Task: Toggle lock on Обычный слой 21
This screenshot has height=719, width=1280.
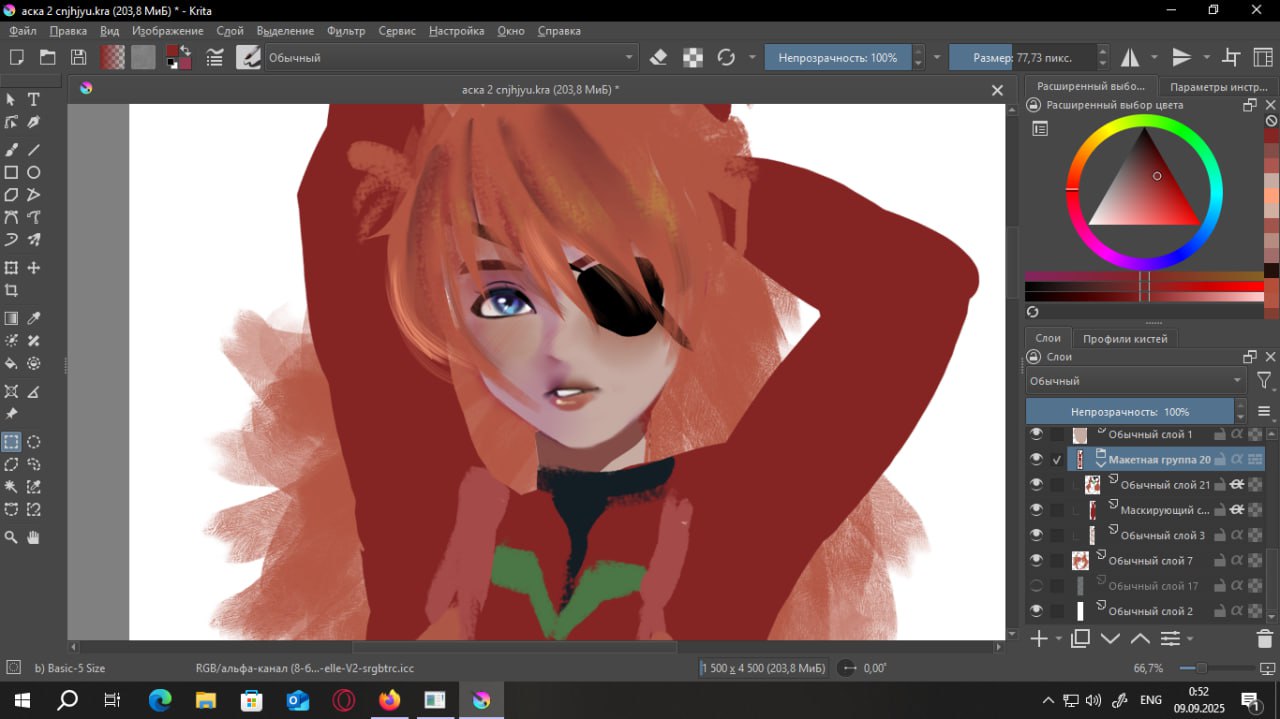Action: 1218,485
